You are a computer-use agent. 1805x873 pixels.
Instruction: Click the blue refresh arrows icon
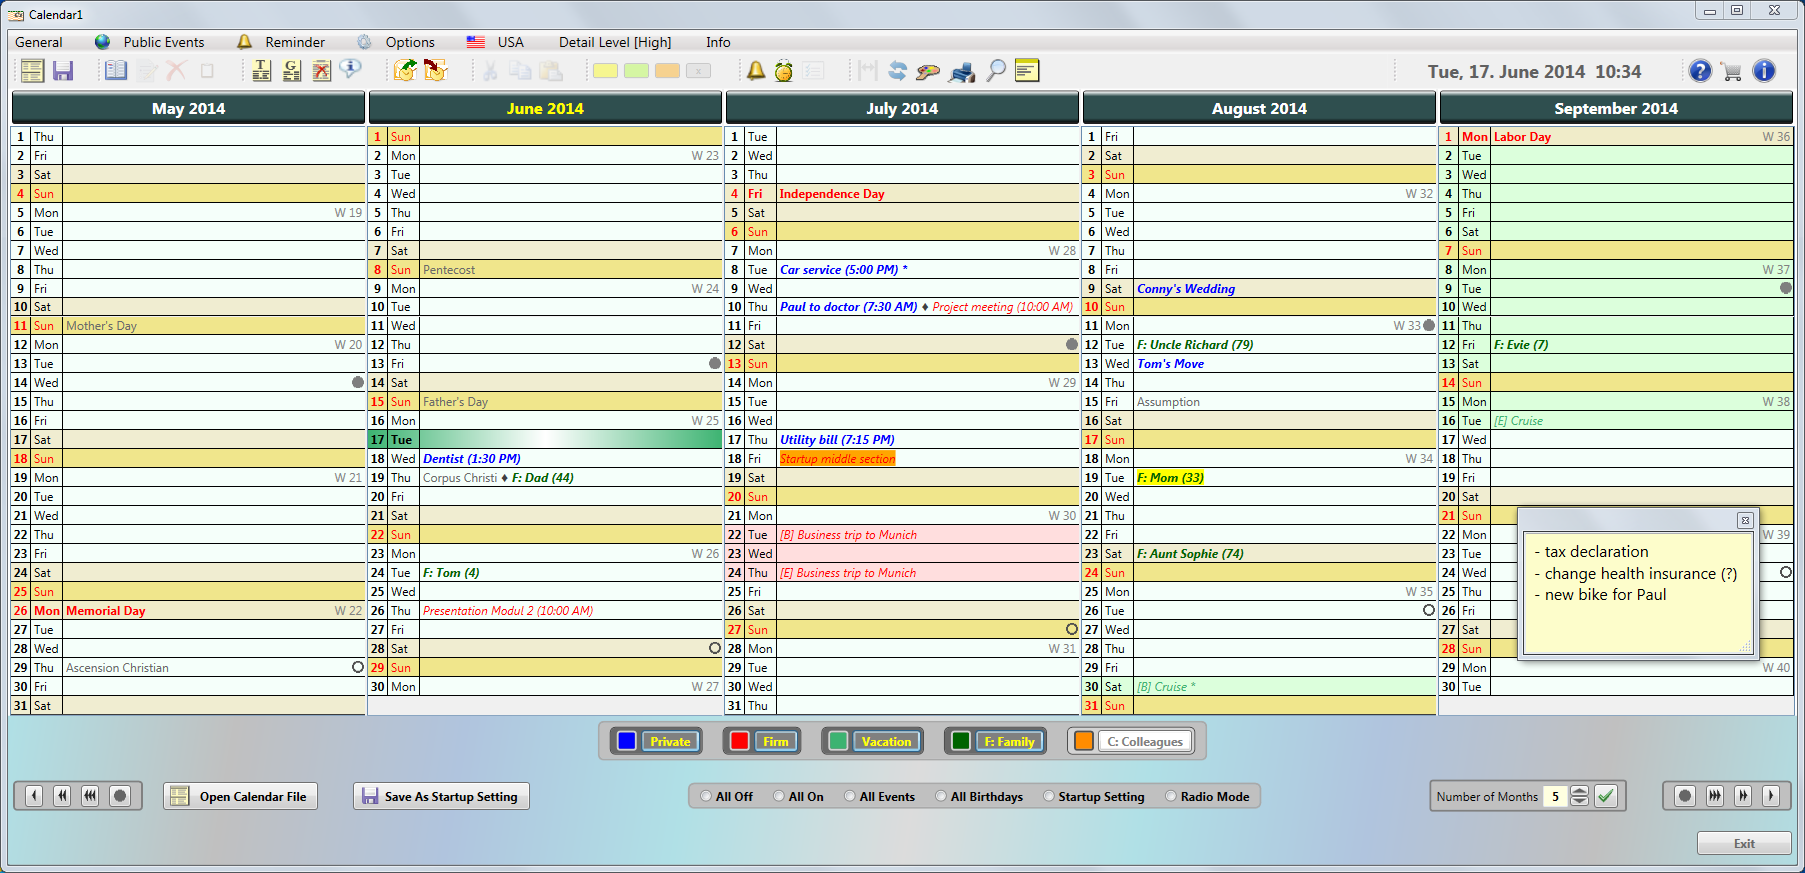pyautogui.click(x=897, y=71)
